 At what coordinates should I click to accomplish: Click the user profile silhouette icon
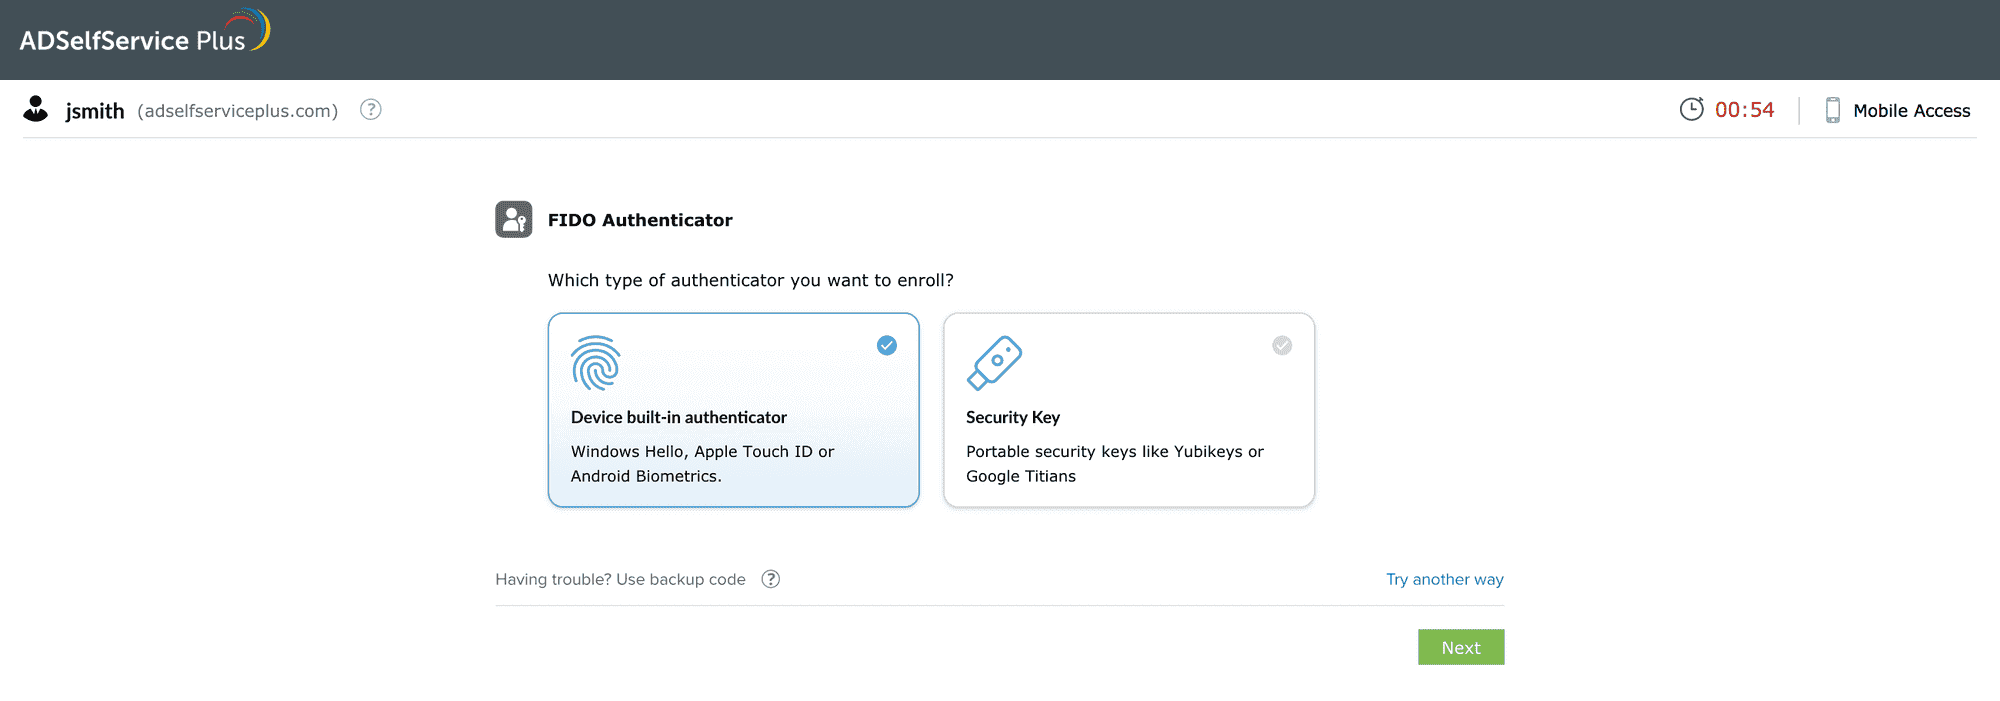click(36, 109)
